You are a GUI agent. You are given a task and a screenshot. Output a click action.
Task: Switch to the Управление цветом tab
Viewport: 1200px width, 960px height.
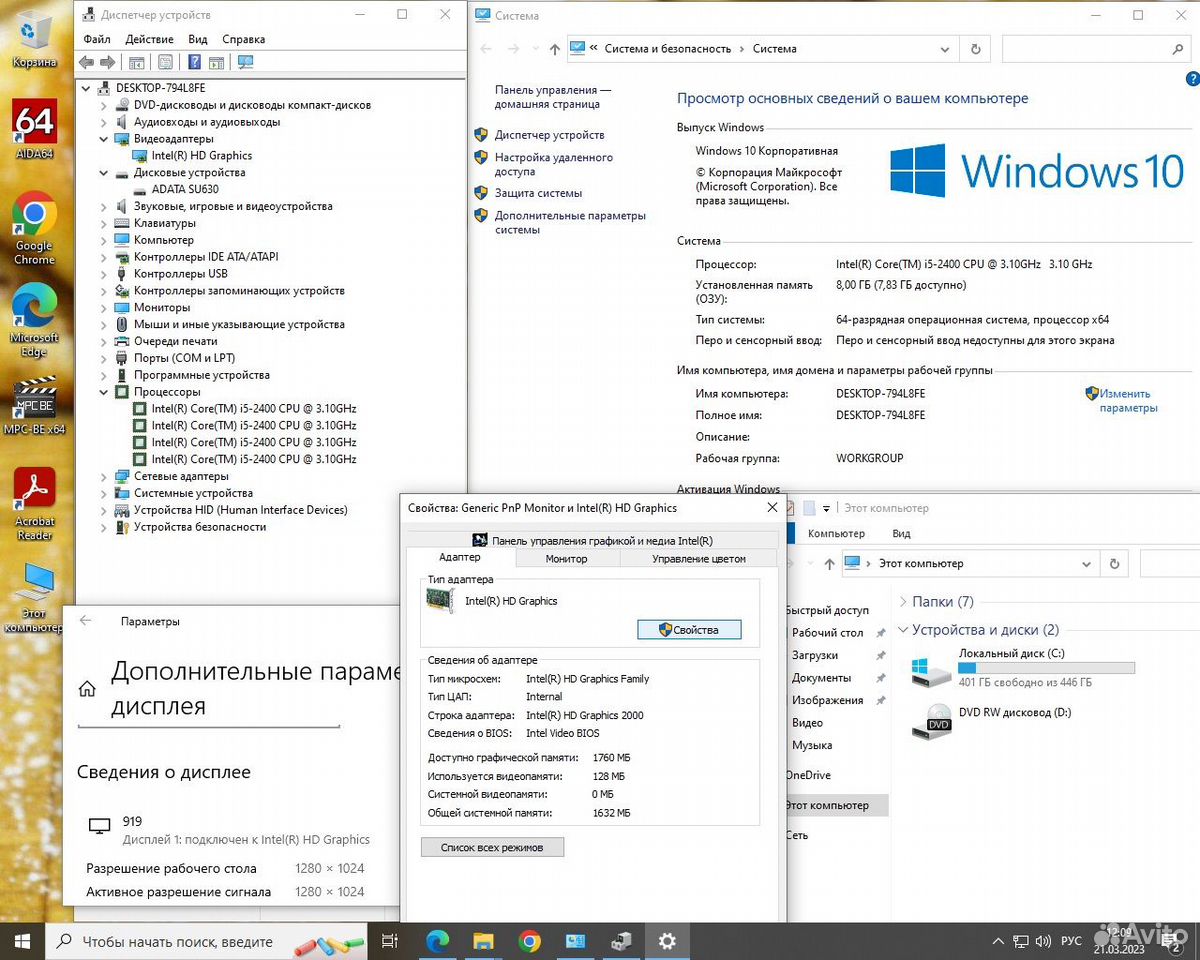click(699, 559)
